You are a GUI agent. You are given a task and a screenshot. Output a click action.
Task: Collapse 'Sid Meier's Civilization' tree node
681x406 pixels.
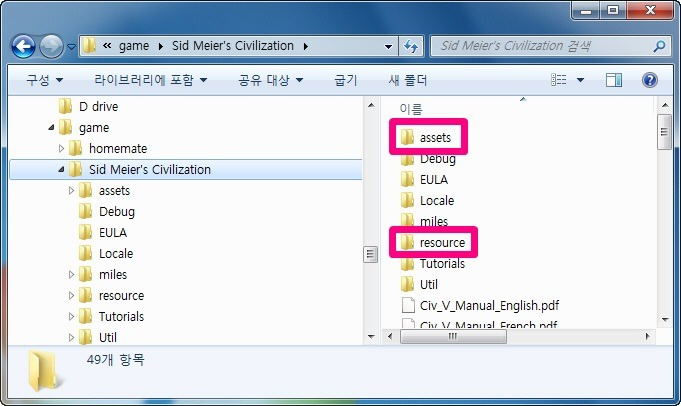point(61,169)
